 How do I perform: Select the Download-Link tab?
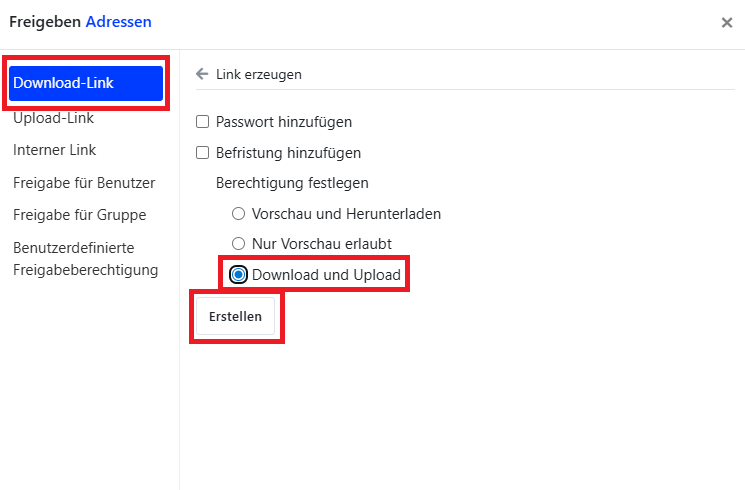86,83
